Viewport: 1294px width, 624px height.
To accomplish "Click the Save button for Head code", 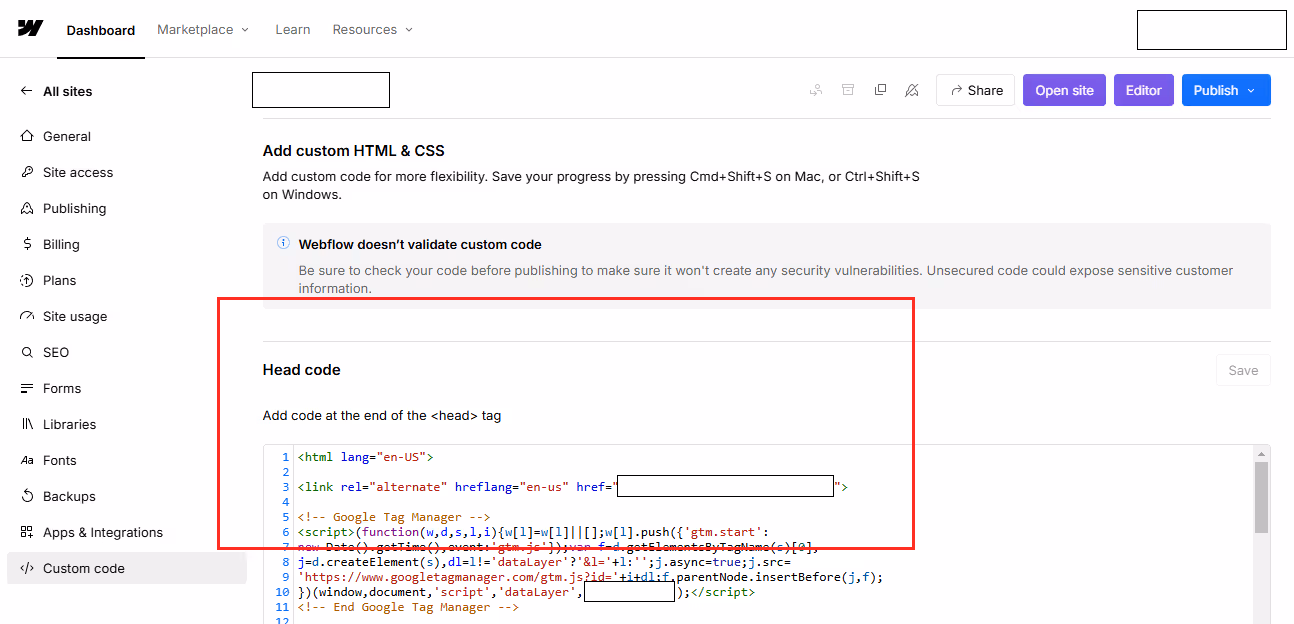I will [x=1243, y=370].
